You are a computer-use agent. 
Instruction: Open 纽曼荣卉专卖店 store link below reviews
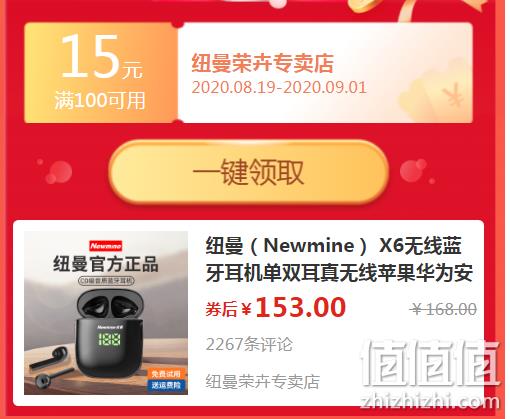(263, 382)
